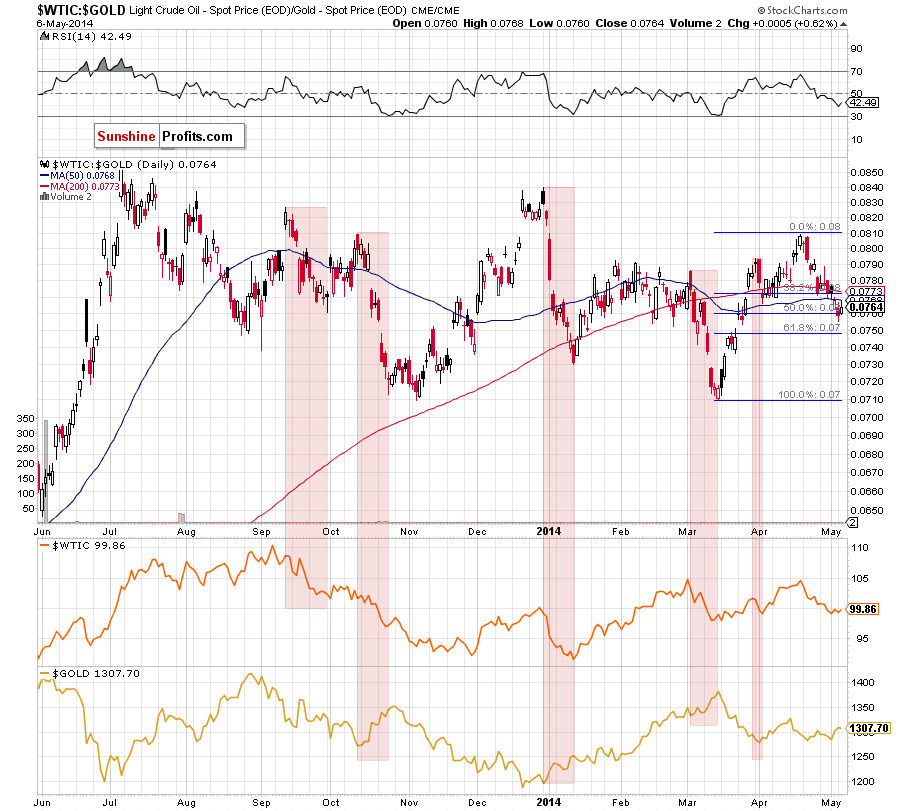Click the High 0.0768 header value
The image size is (900, 811).
pyautogui.click(x=494, y=24)
